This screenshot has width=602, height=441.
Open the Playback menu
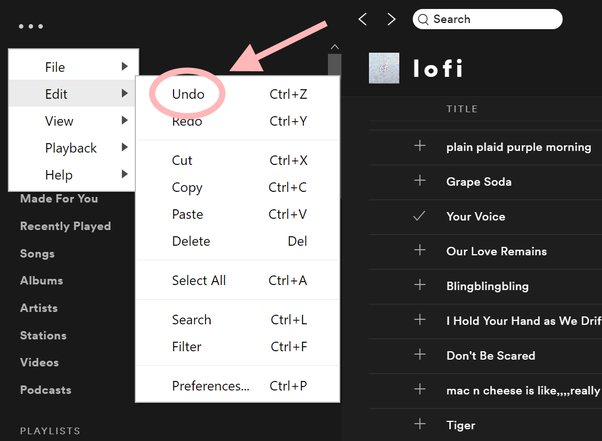[72, 148]
